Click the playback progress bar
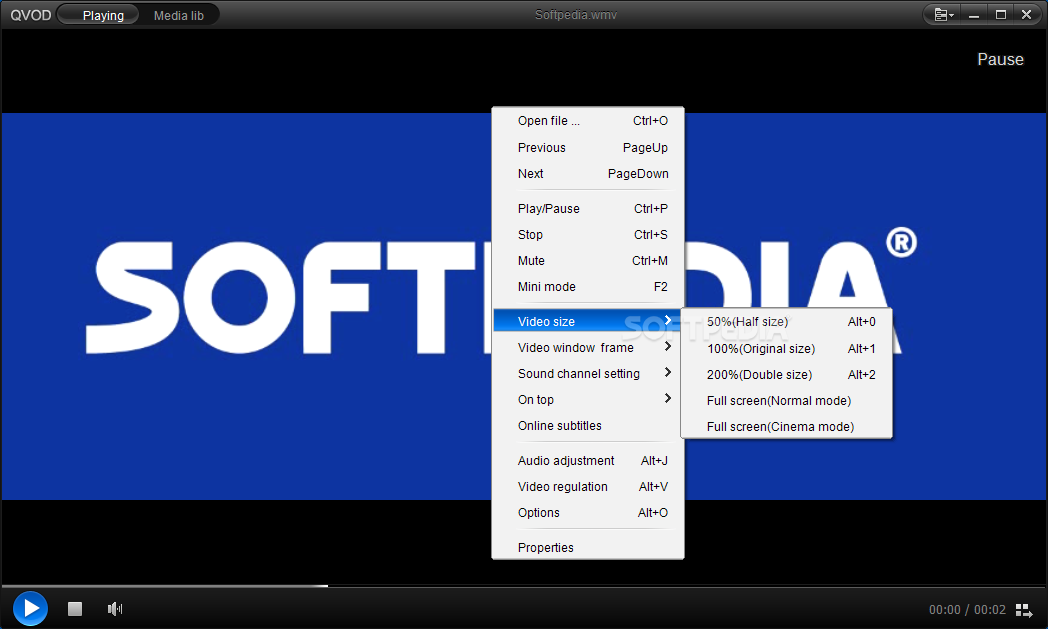This screenshot has width=1048, height=629. [523, 586]
